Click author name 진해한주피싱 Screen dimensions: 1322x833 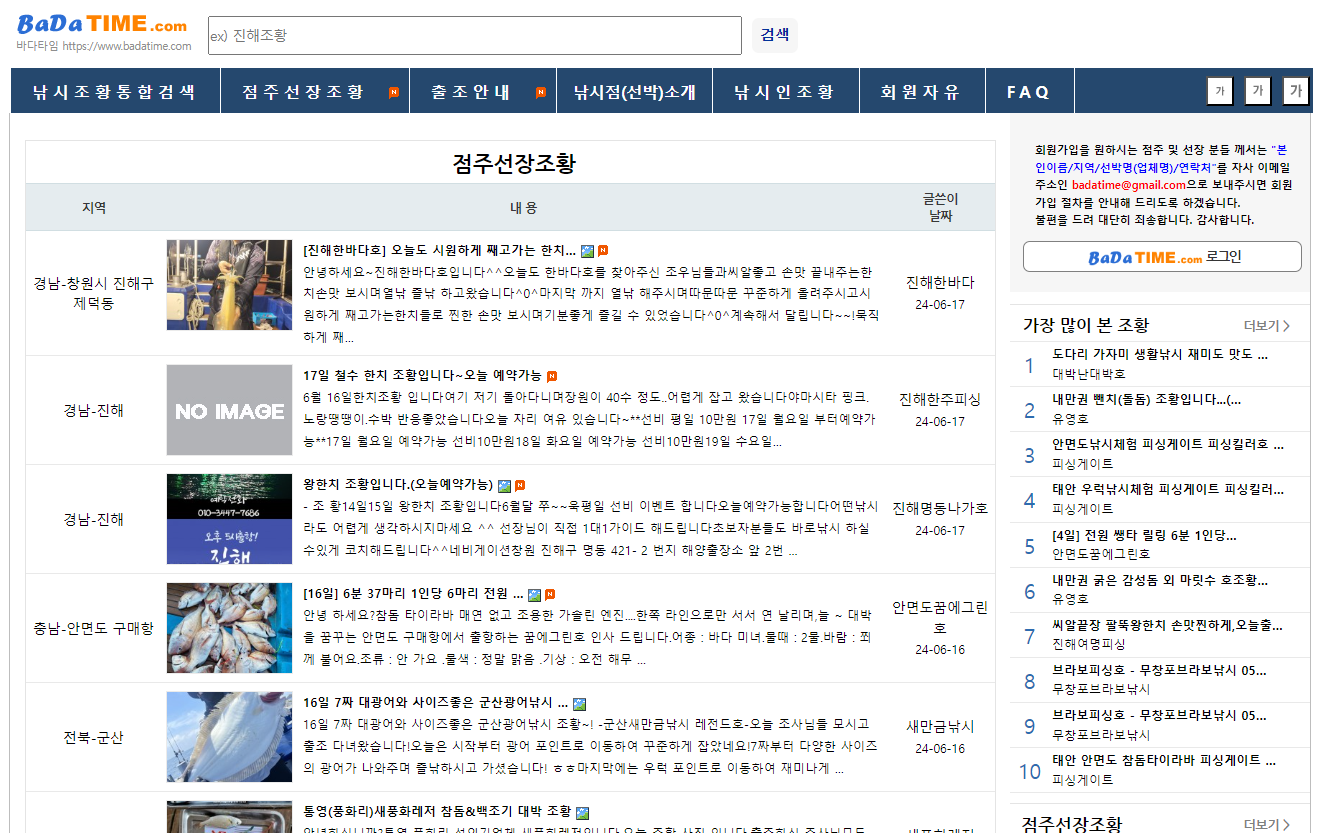pos(940,399)
